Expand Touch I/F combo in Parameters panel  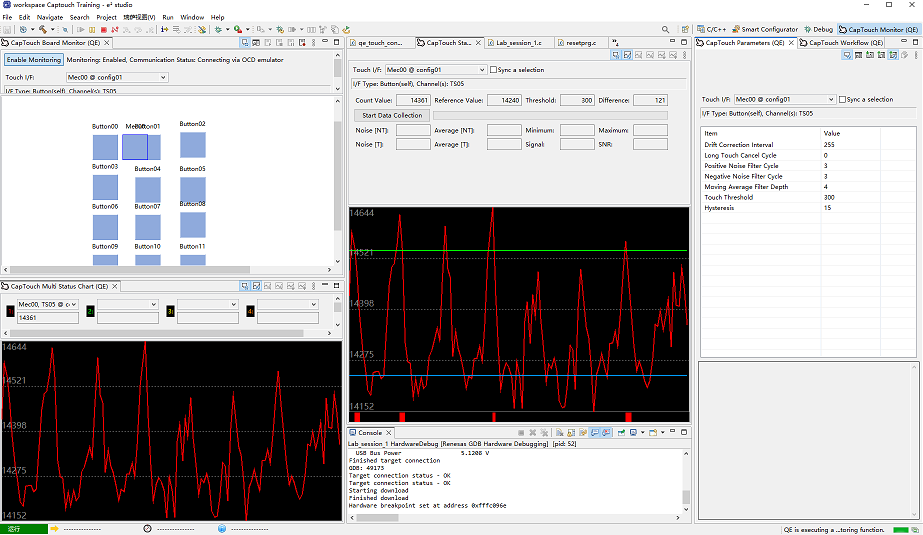pyautogui.click(x=830, y=100)
